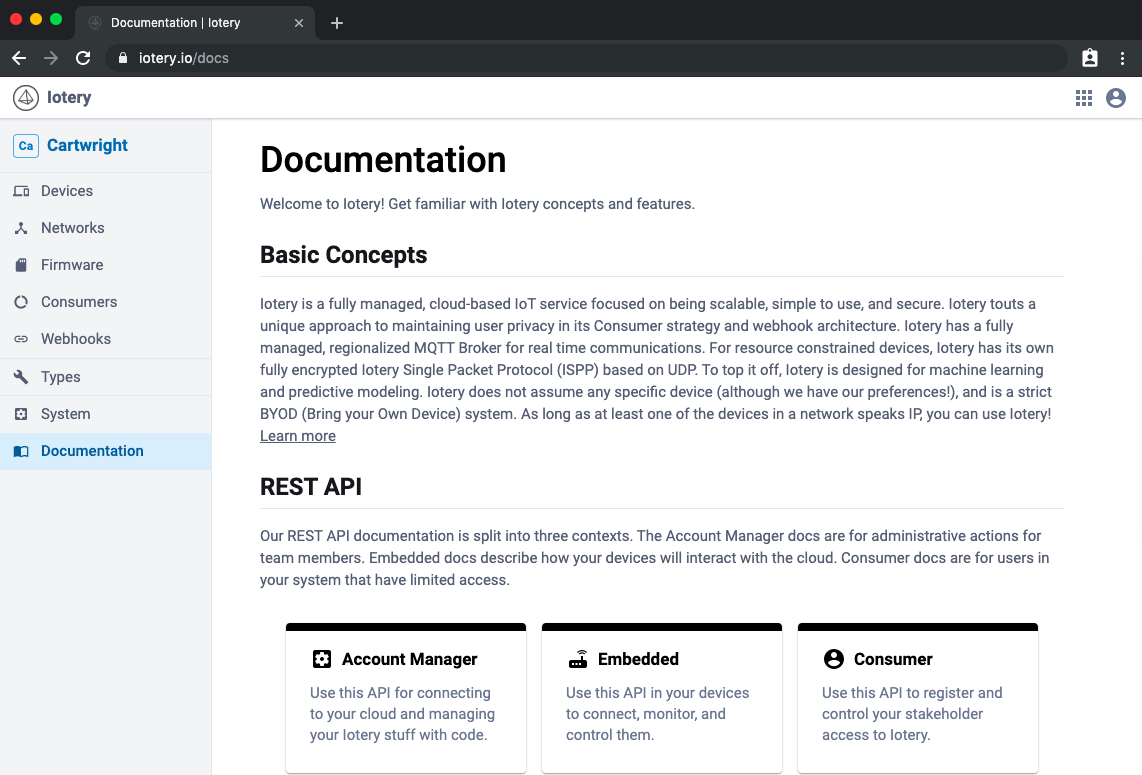Click the Networks sidebar icon
Screen dimensions: 1142x775
coord(21,228)
